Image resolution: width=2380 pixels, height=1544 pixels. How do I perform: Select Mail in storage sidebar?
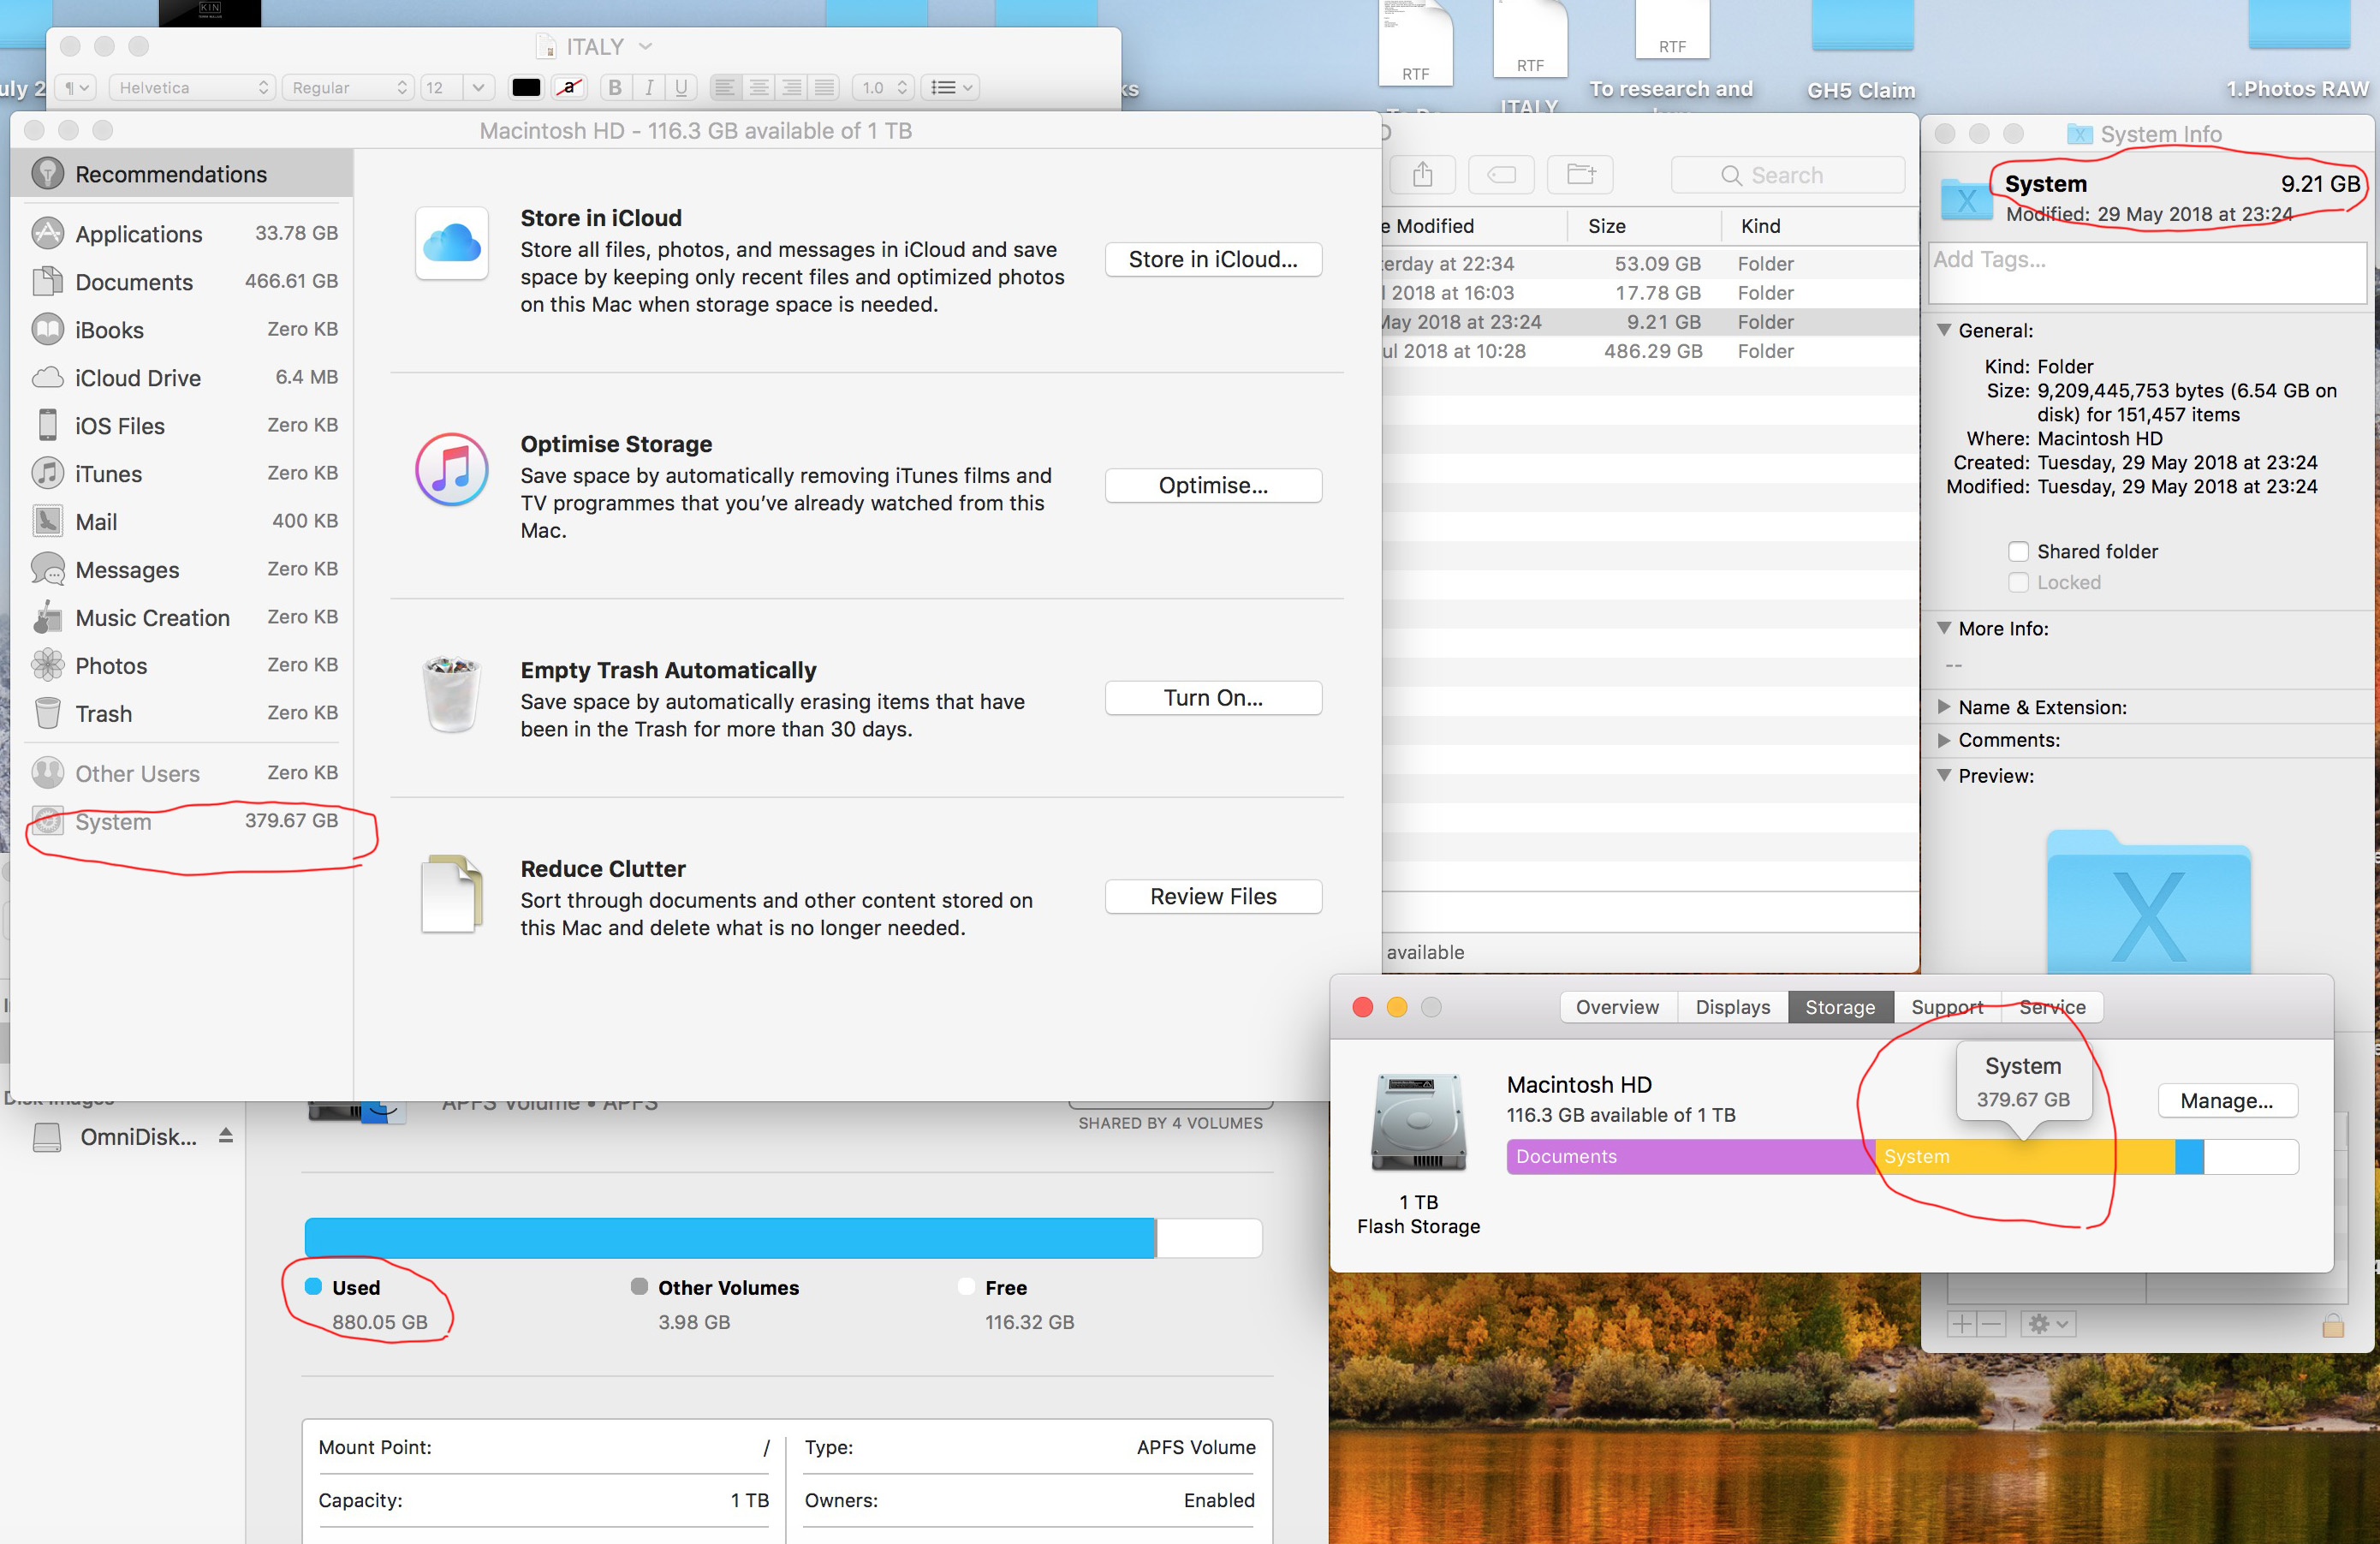coord(184,522)
